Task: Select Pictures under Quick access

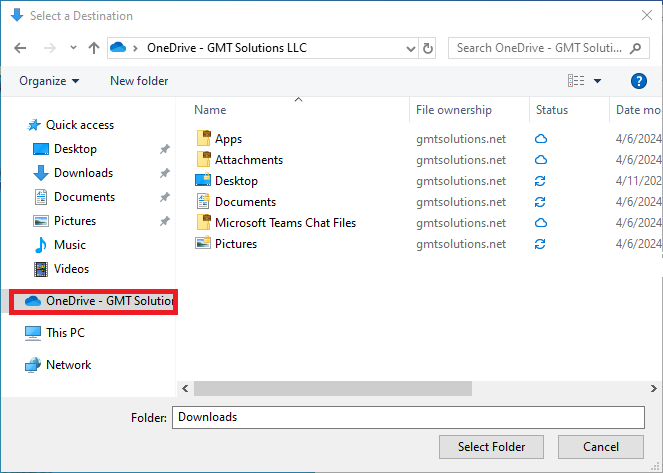Action: (x=75, y=221)
